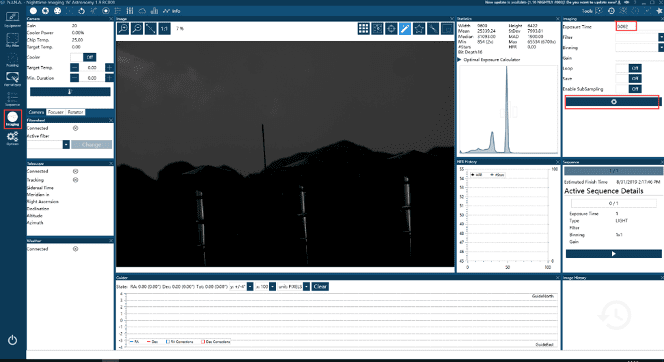
Task: Switch to the Camera tab
Action: 36,112
